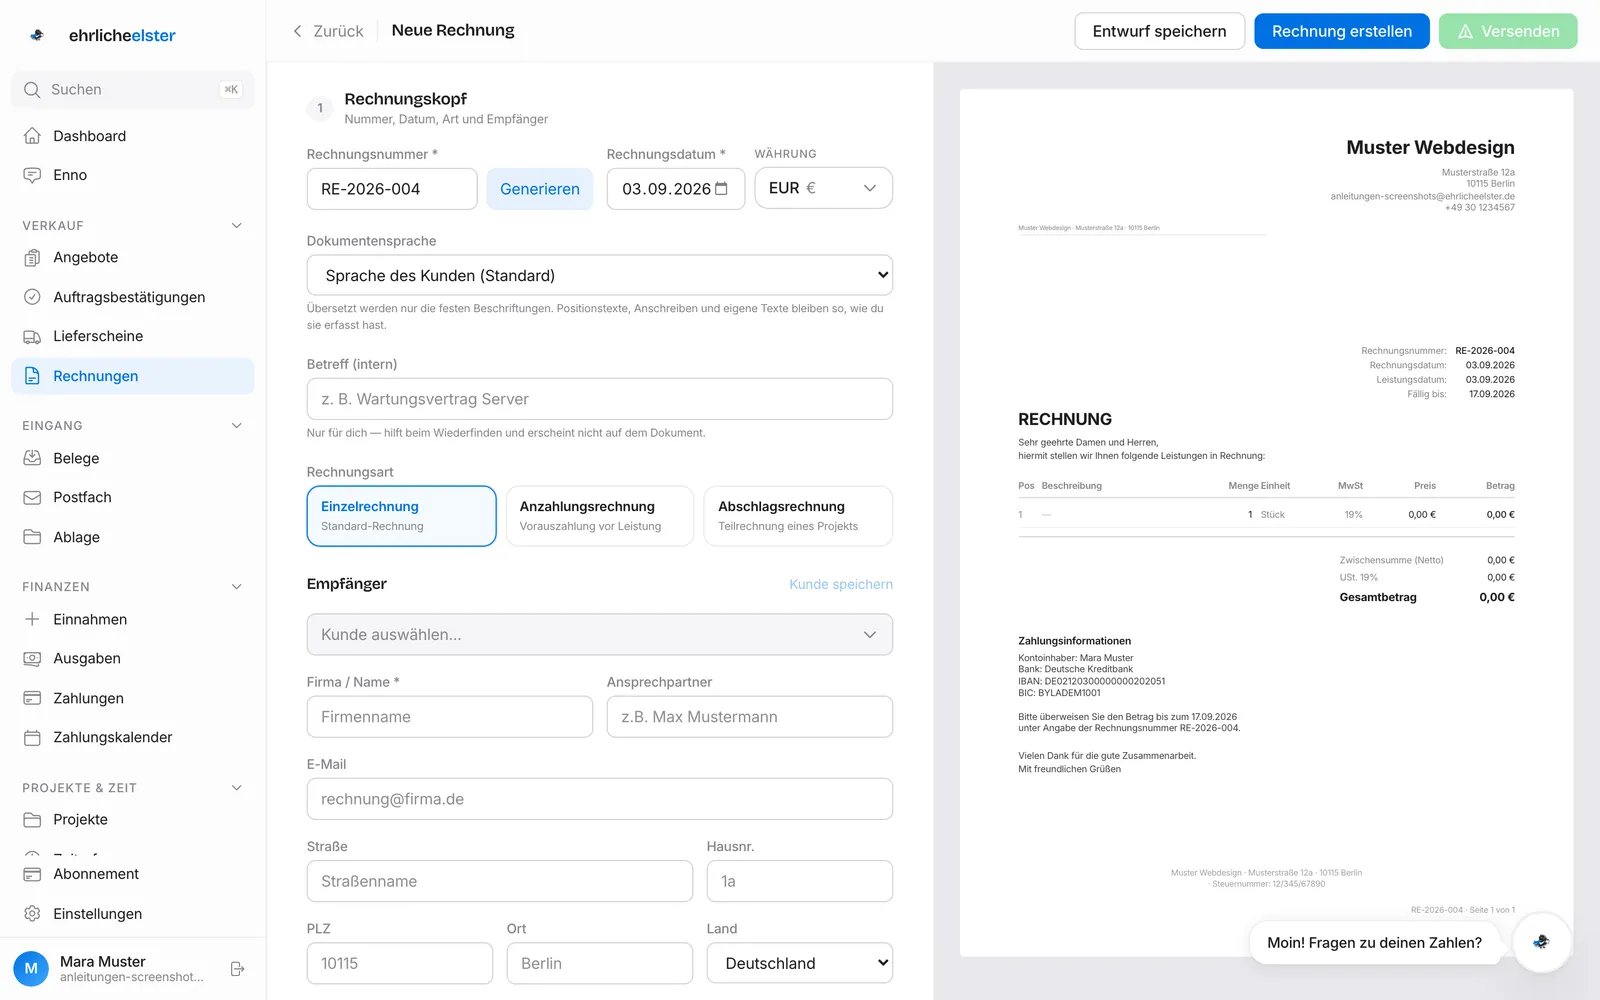The image size is (1600, 1000).
Task: Click the Einstellungen gear icon
Action: coord(32,914)
